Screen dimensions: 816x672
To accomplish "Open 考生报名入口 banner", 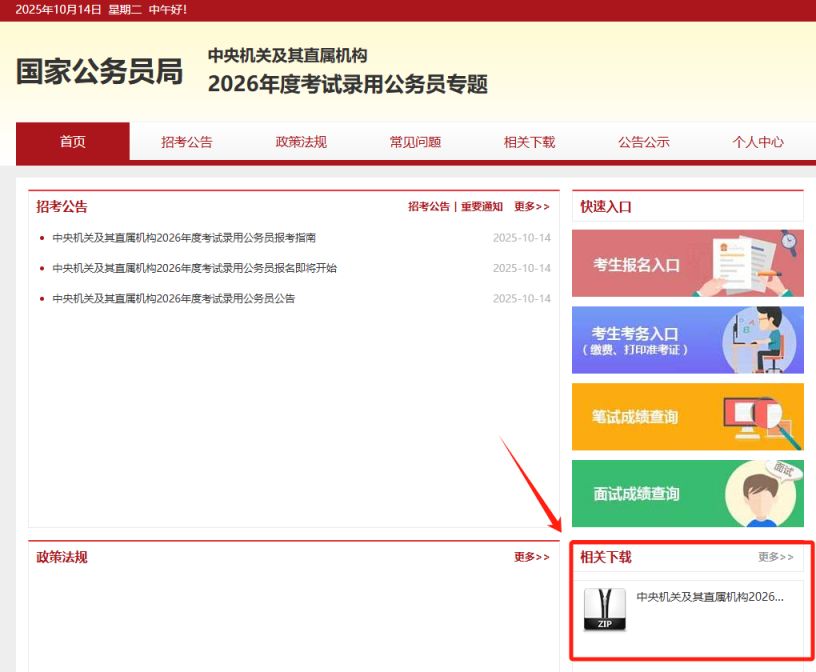I will 687,264.
